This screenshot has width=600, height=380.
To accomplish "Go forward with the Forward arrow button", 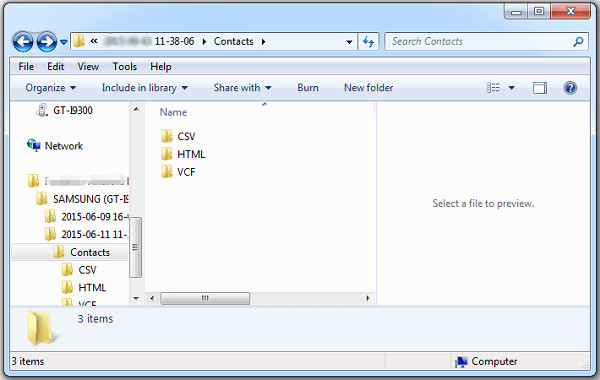I will click(47, 41).
